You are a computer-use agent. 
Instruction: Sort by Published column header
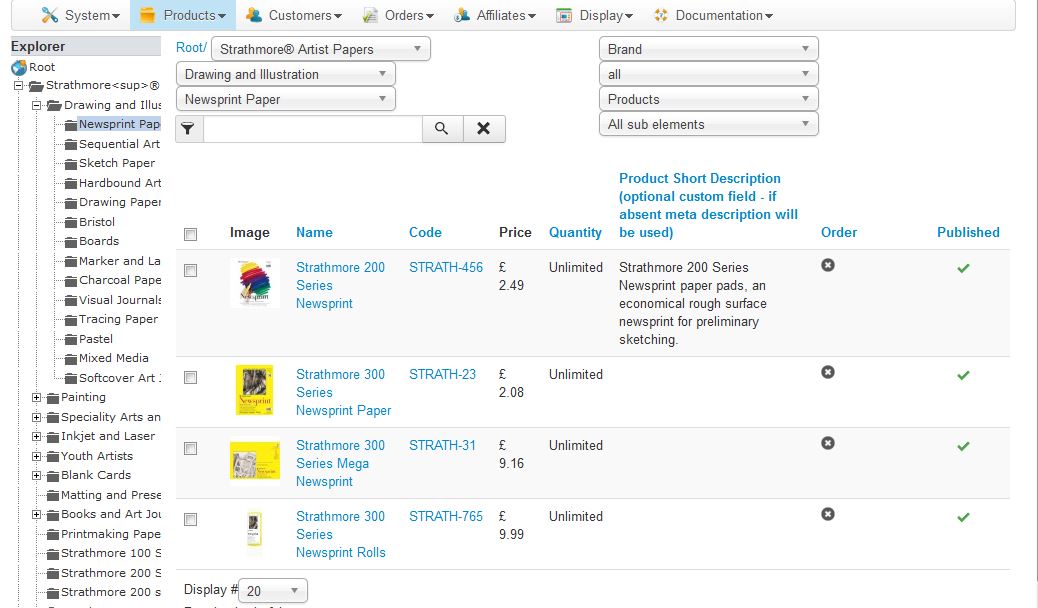[968, 232]
